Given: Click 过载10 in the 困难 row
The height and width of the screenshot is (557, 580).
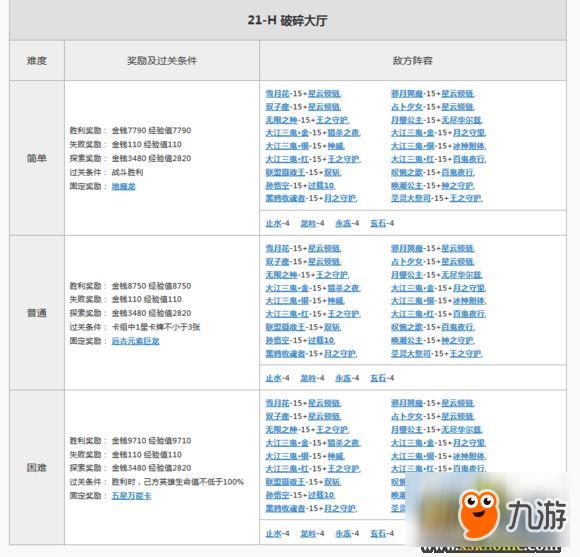Looking at the screenshot, I should [x=321, y=495].
